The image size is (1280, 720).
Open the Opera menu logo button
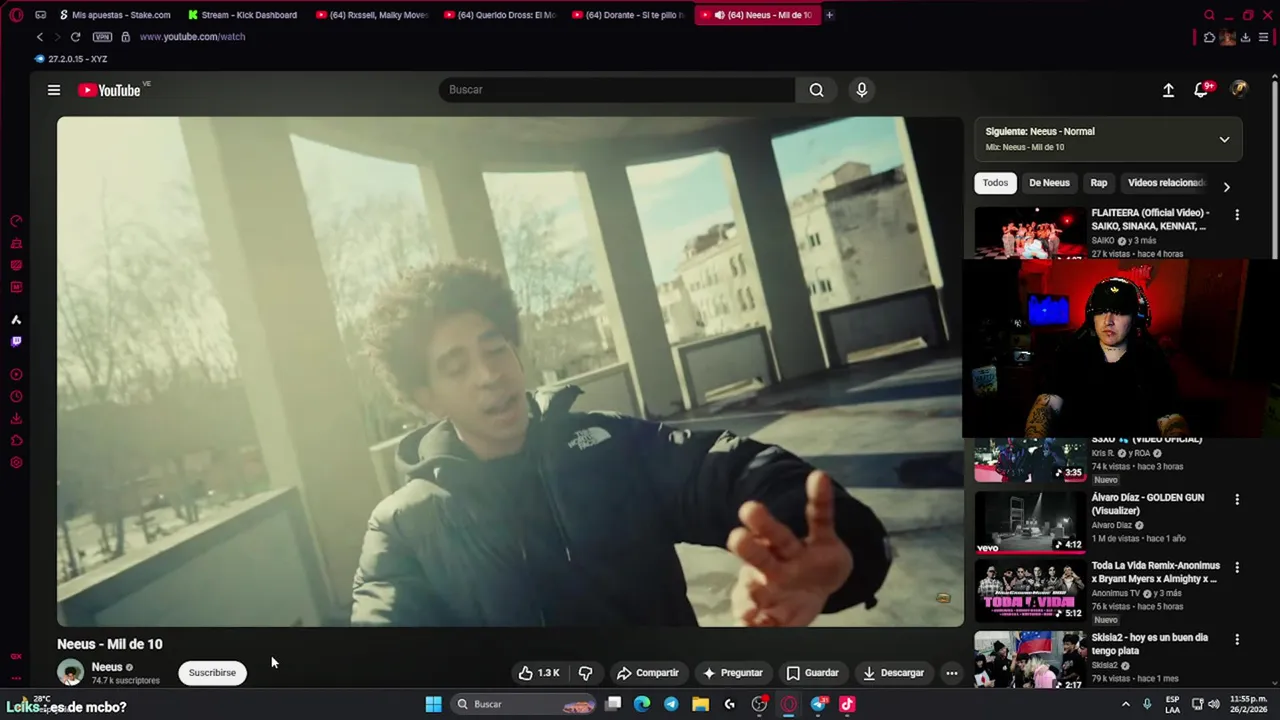[16, 15]
